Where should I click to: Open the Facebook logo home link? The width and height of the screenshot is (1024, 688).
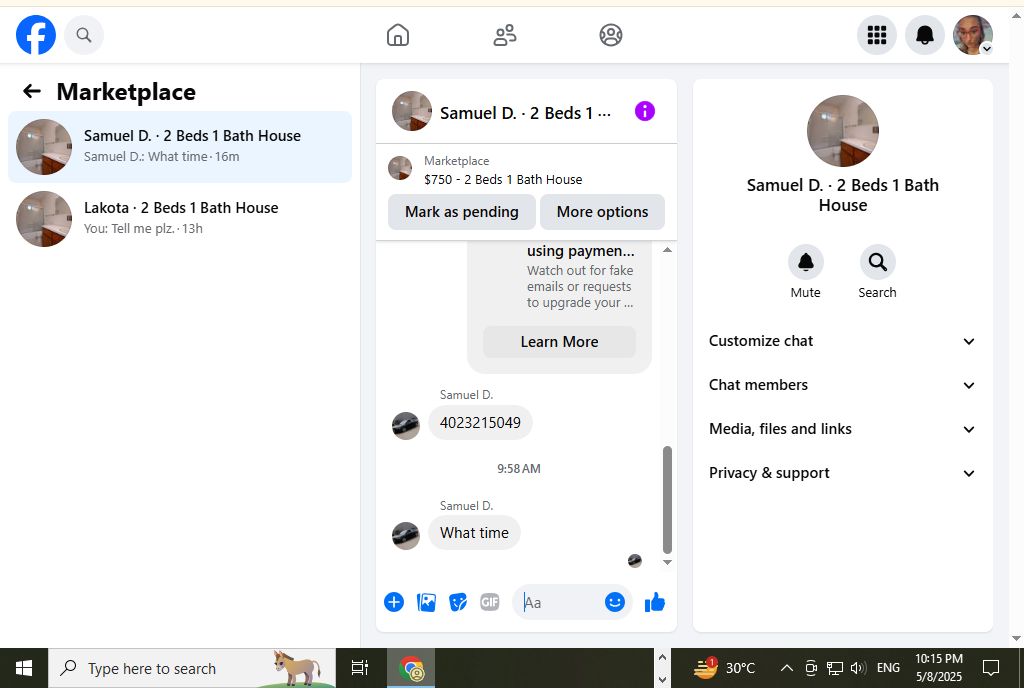36,35
